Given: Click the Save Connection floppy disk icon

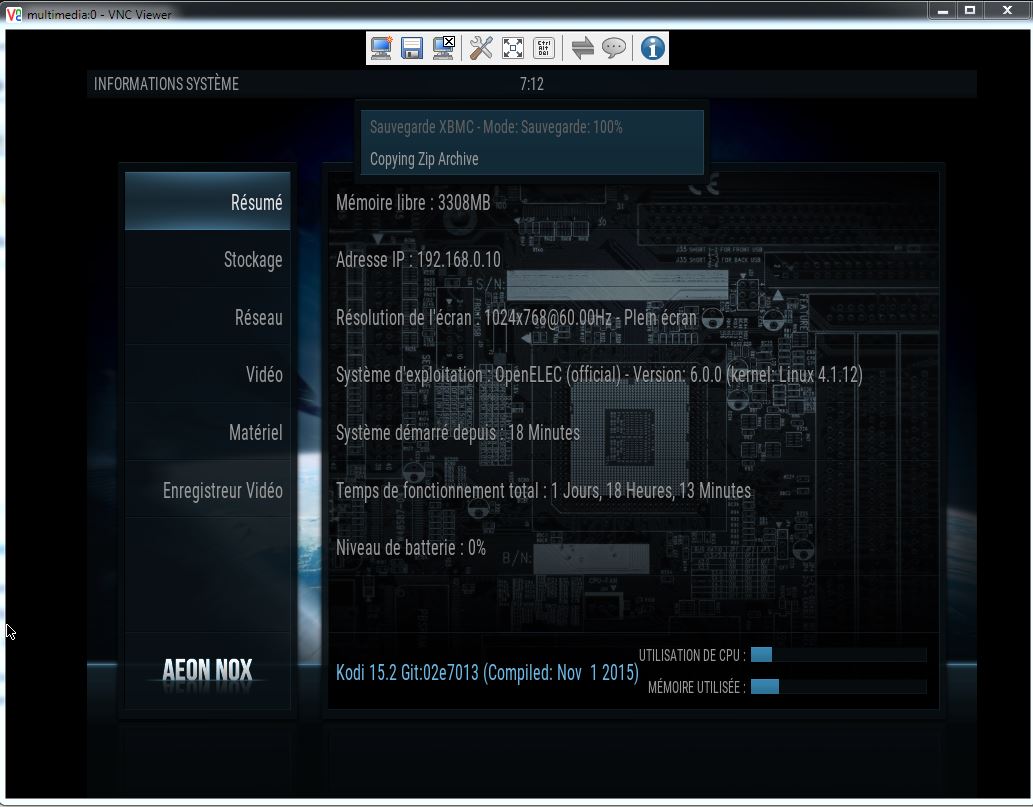Looking at the screenshot, I should pyautogui.click(x=412, y=48).
